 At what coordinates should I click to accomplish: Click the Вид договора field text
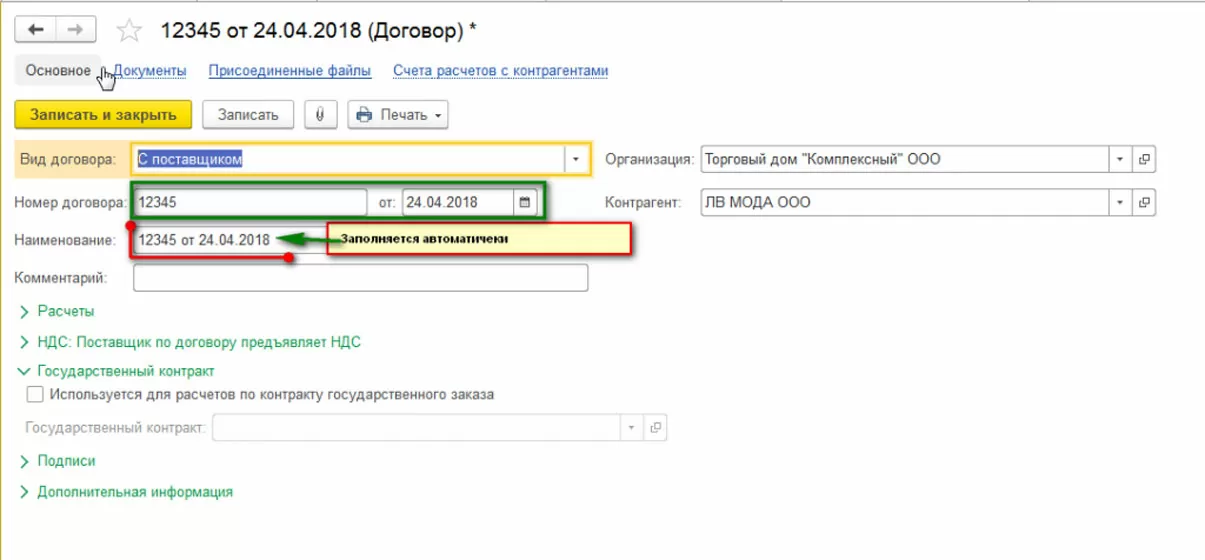click(x=348, y=159)
